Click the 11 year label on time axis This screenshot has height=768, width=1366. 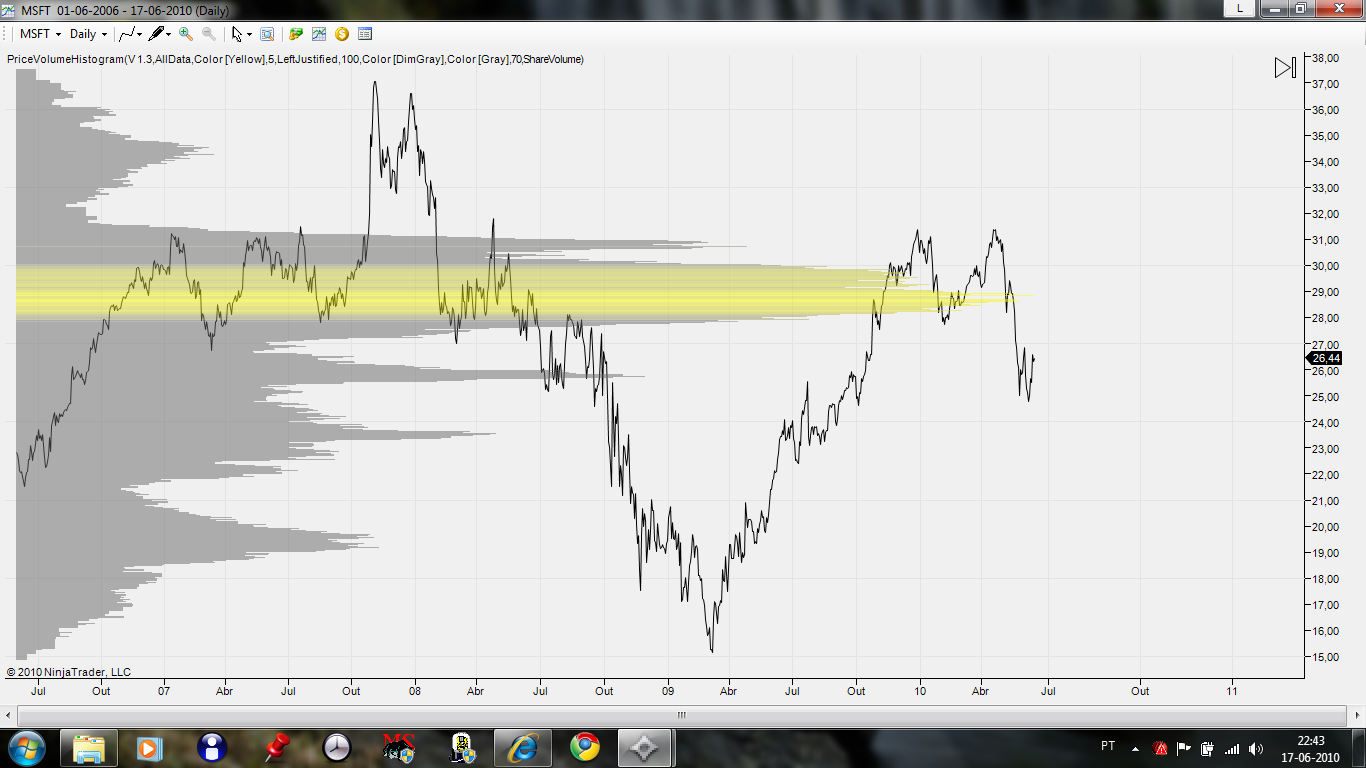pyautogui.click(x=1232, y=691)
